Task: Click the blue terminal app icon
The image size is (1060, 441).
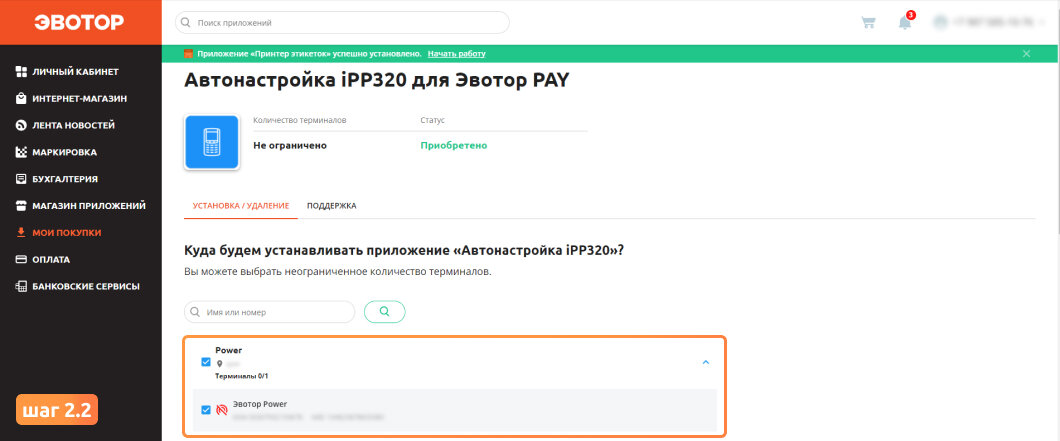Action: (x=212, y=142)
